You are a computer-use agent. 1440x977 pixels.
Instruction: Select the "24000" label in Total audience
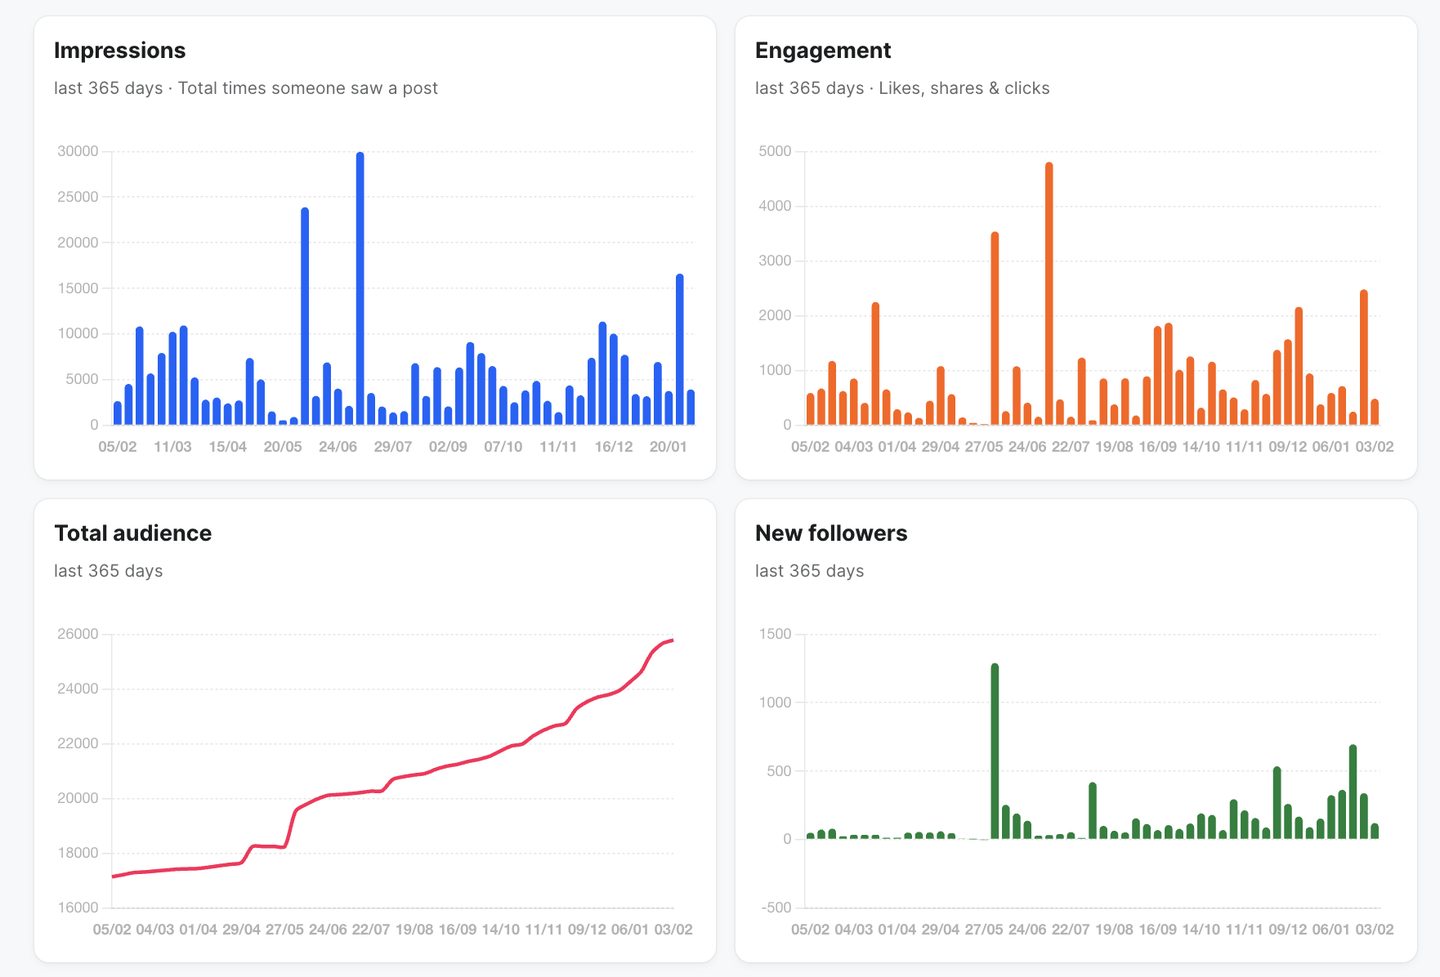click(78, 689)
